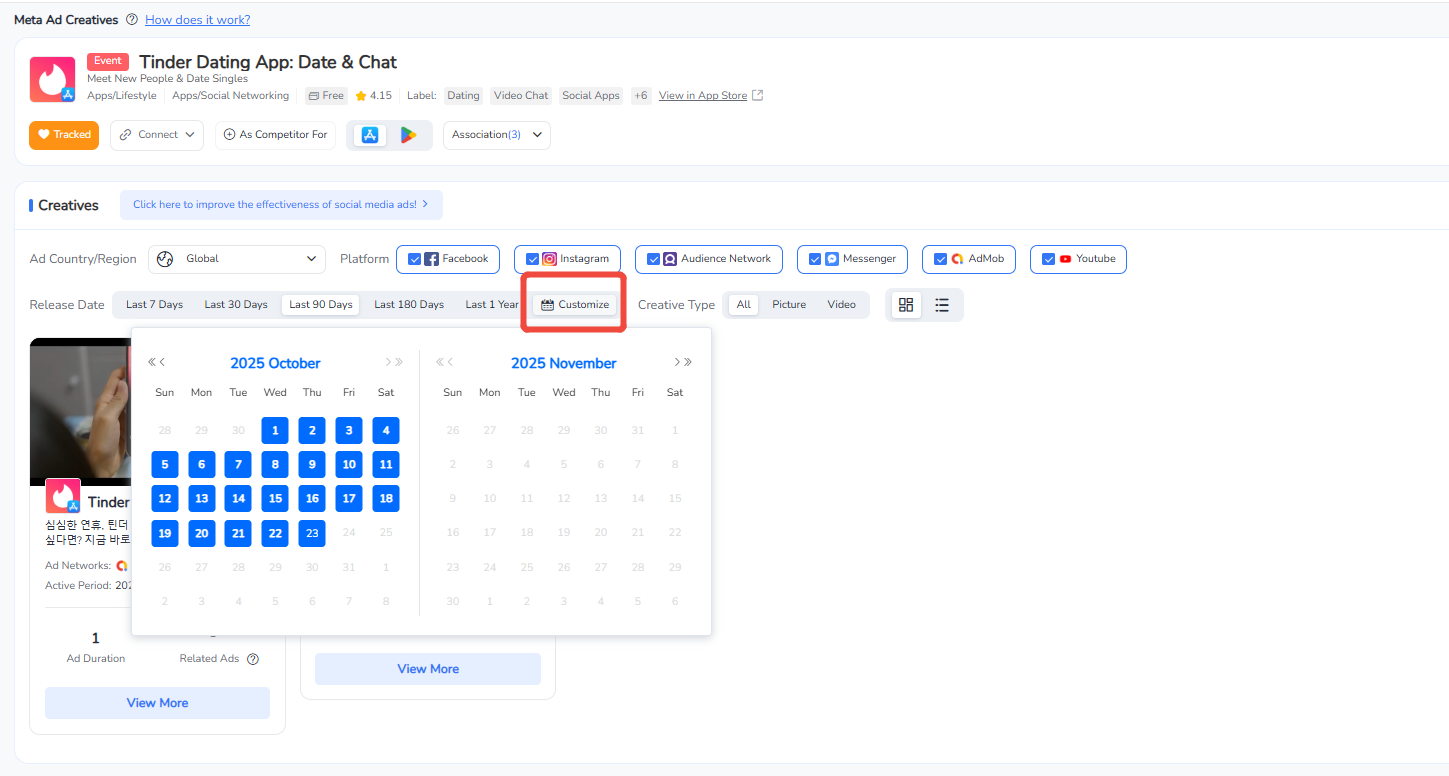The height and width of the screenshot is (776, 1449).
Task: Click the orange Tracked button
Action: pos(64,135)
